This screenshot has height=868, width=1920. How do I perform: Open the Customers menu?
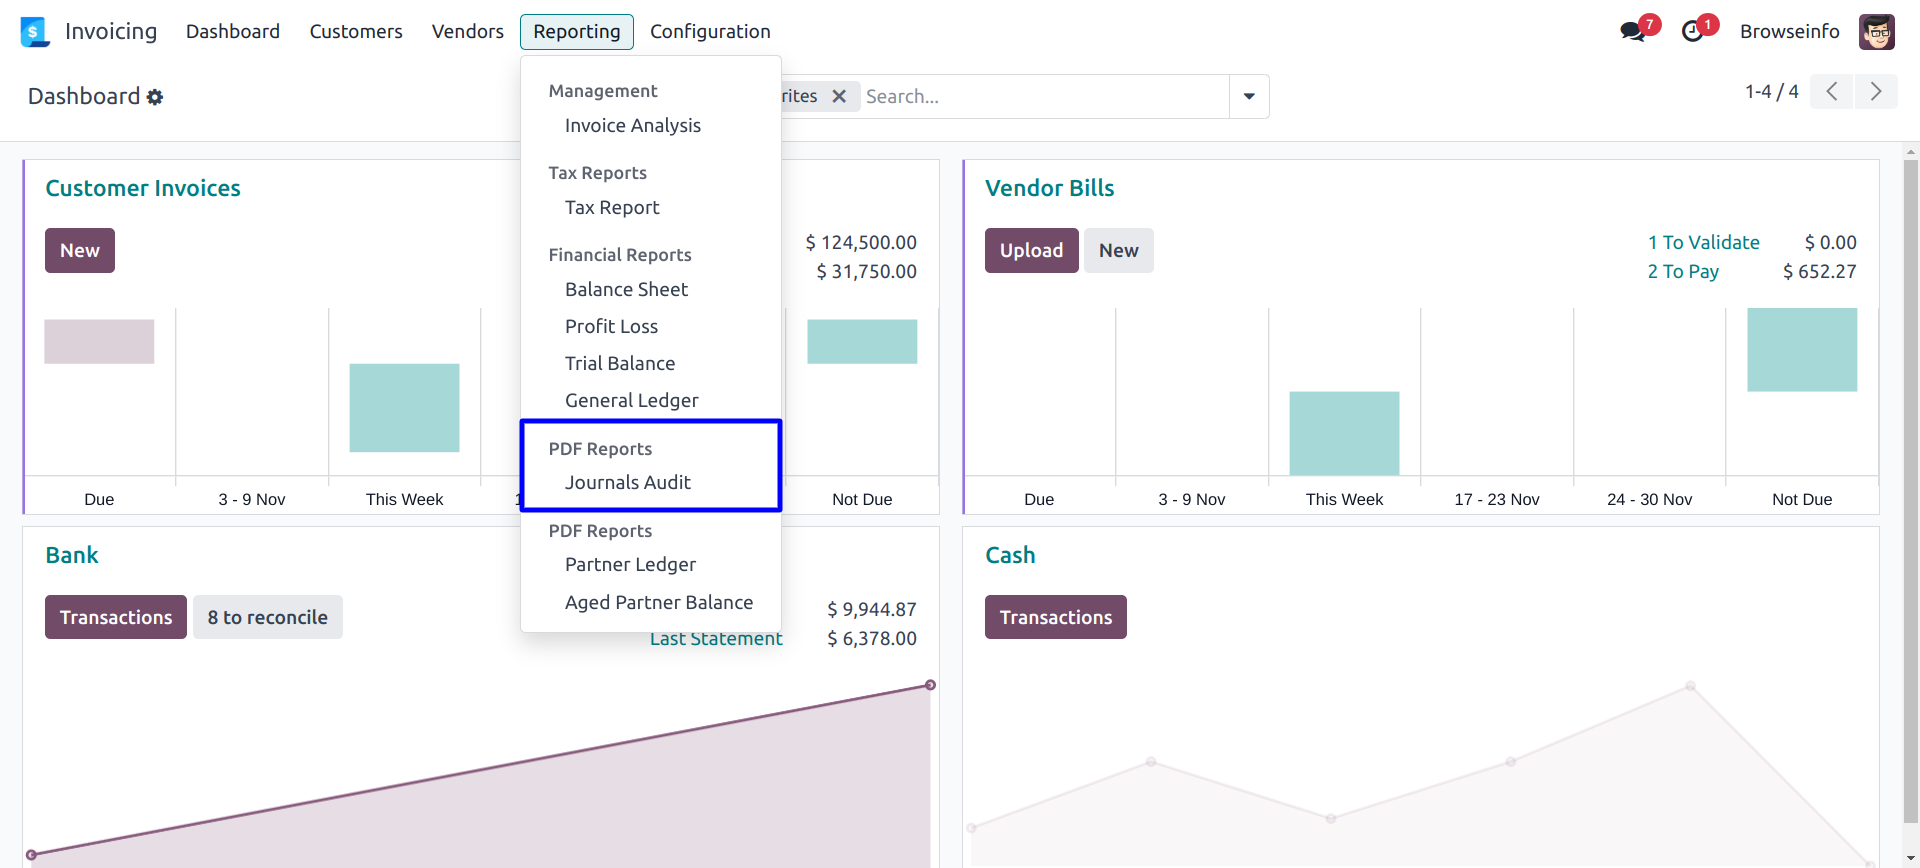(x=356, y=32)
